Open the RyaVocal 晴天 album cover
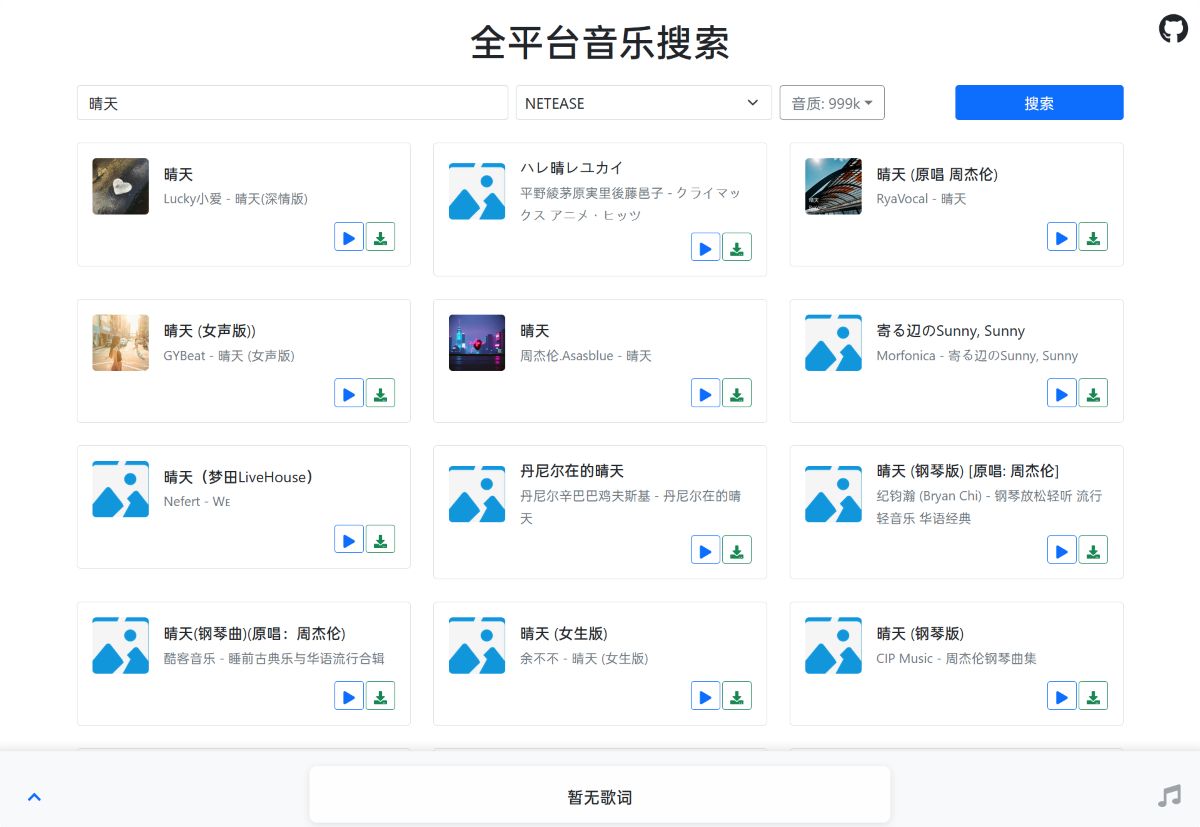The height and width of the screenshot is (827, 1200). (833, 186)
